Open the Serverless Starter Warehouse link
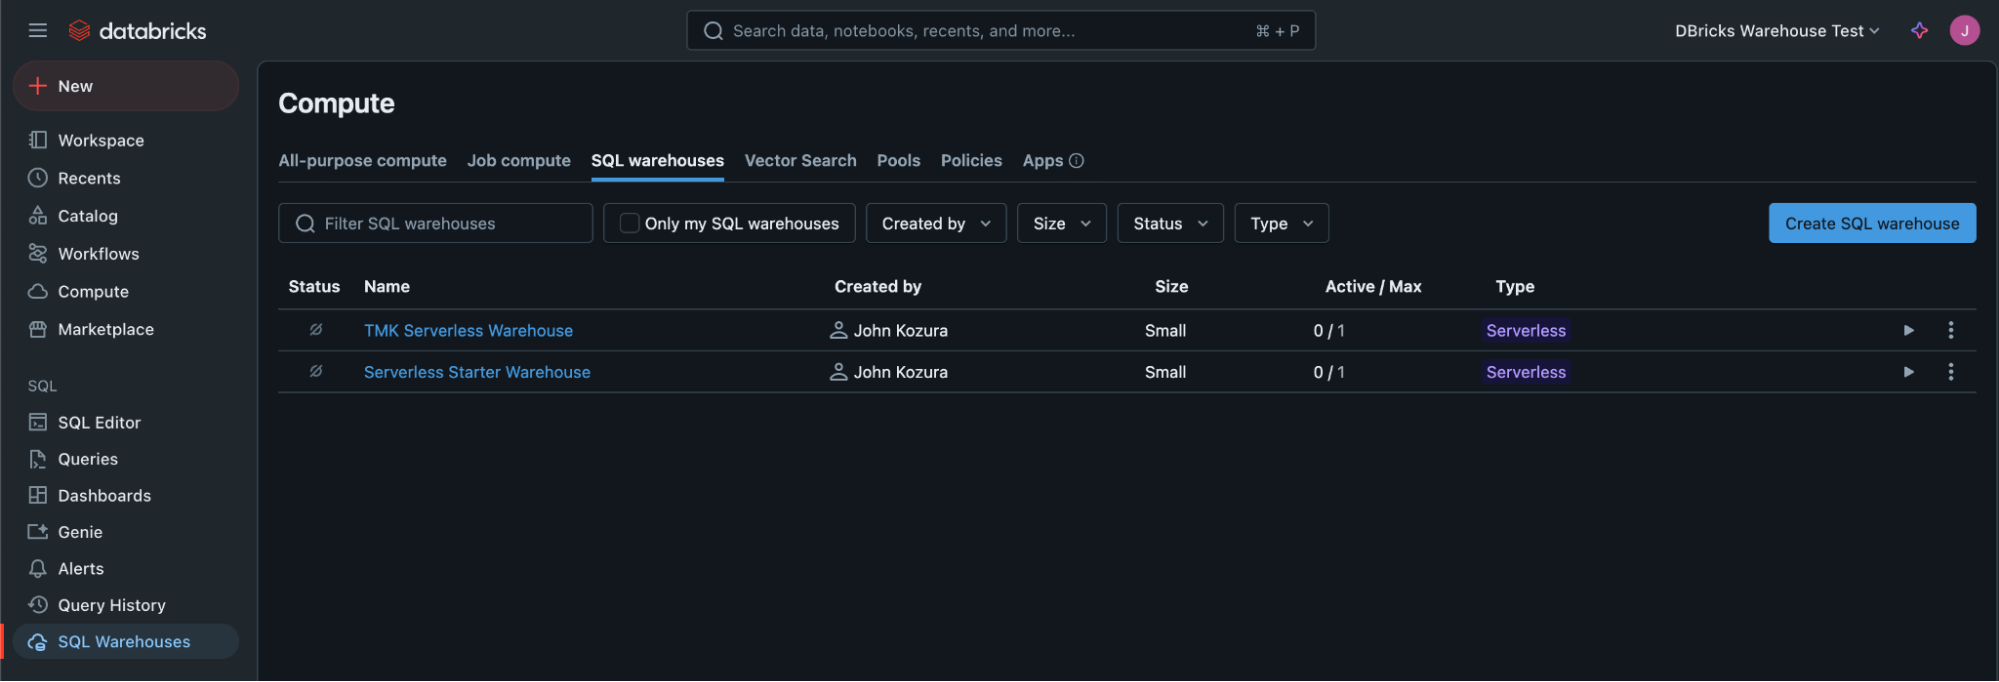1999x682 pixels. (x=477, y=372)
